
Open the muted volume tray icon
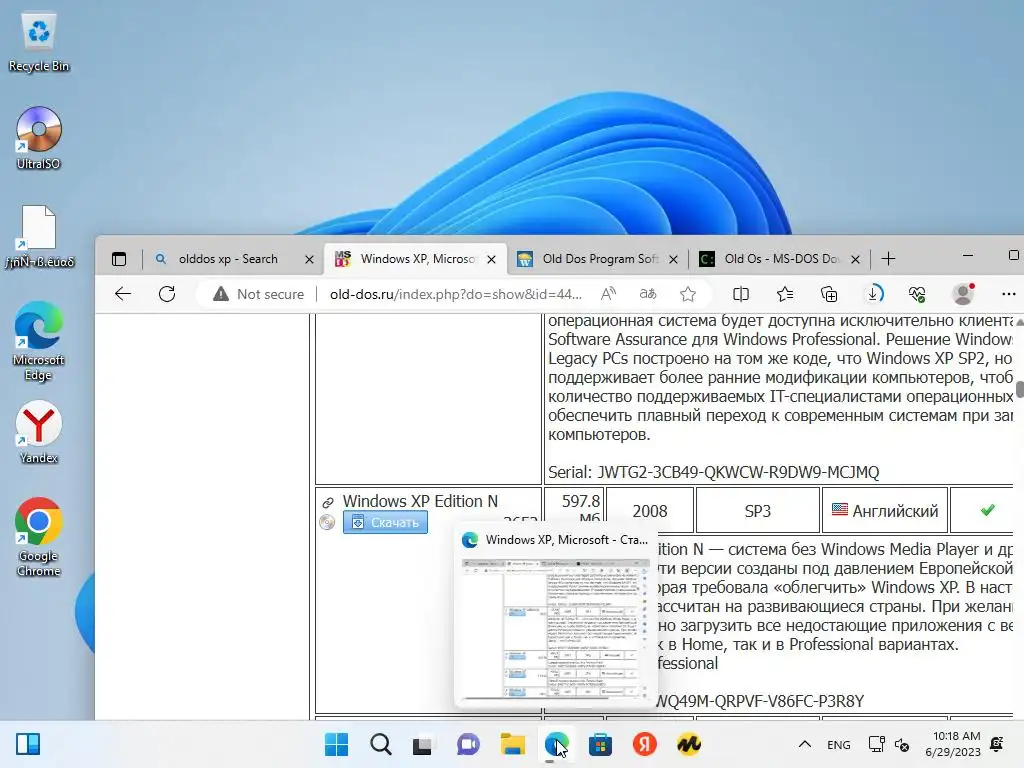902,744
